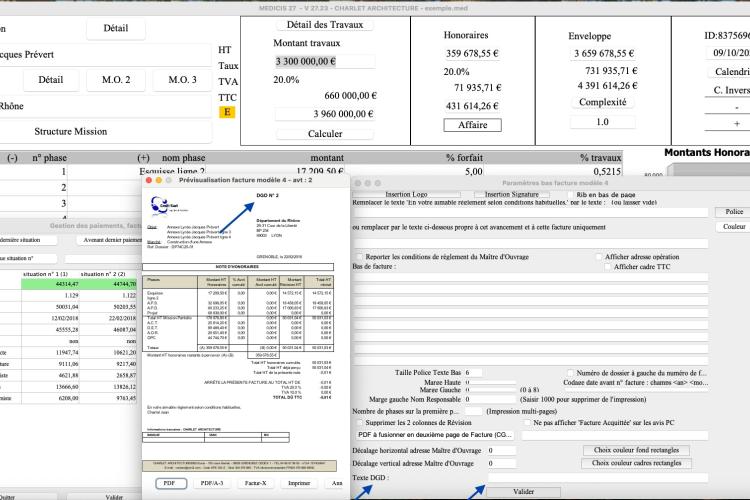
Task: Click the M.O. 2 button
Action: click(116, 80)
